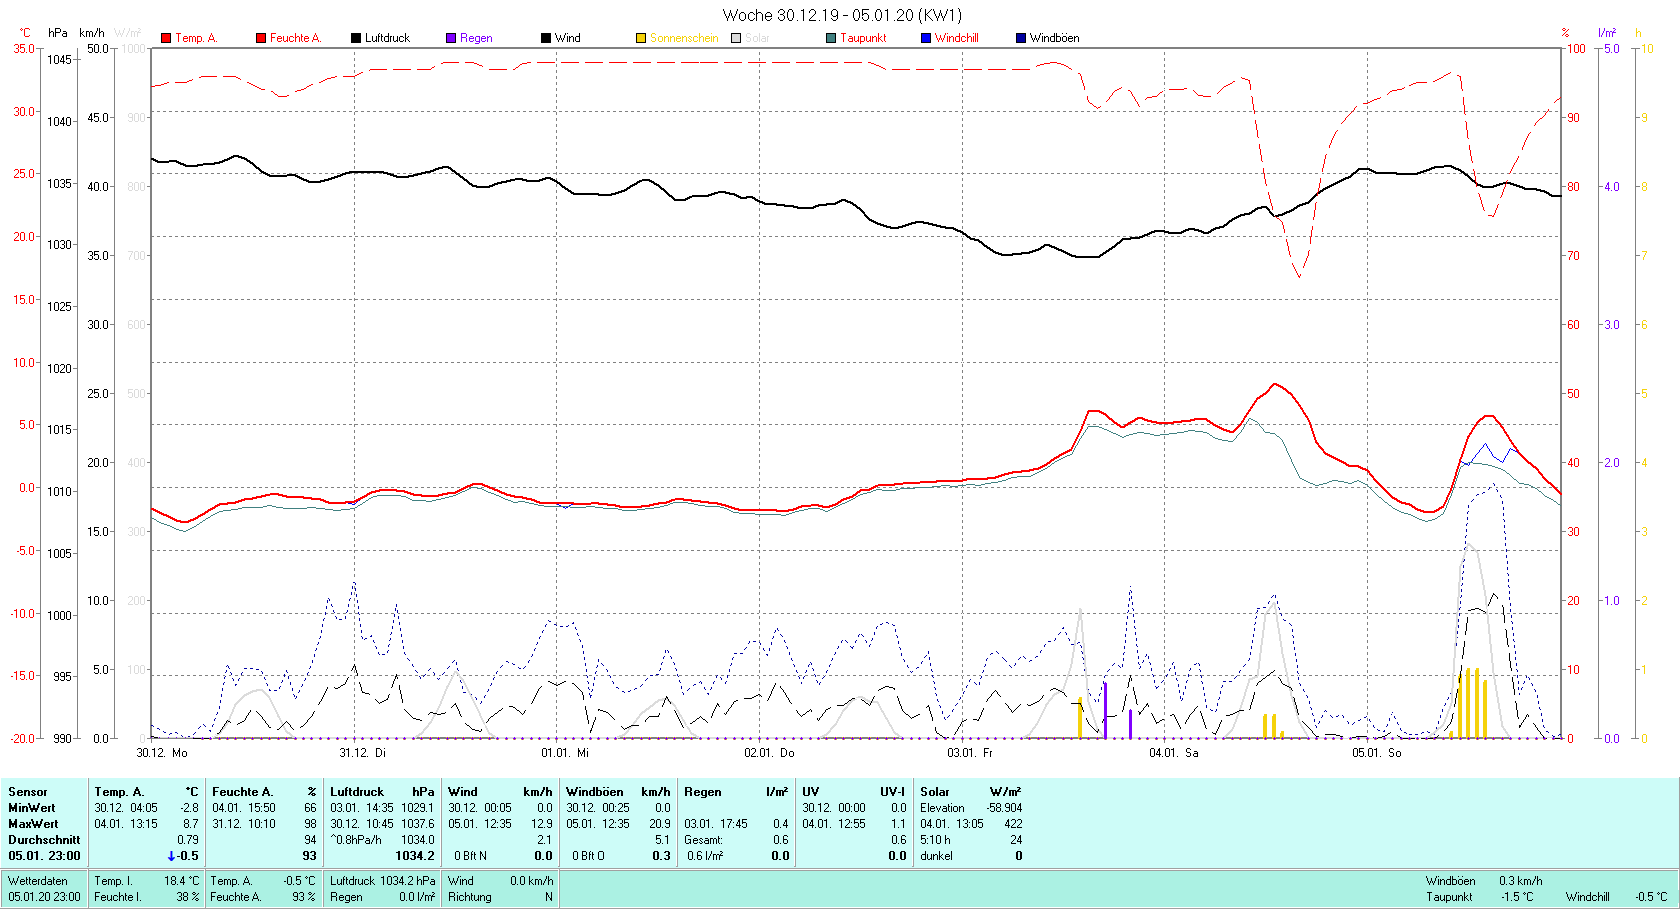Select the '04.01. Sa' date label on the time axis

1173,753
